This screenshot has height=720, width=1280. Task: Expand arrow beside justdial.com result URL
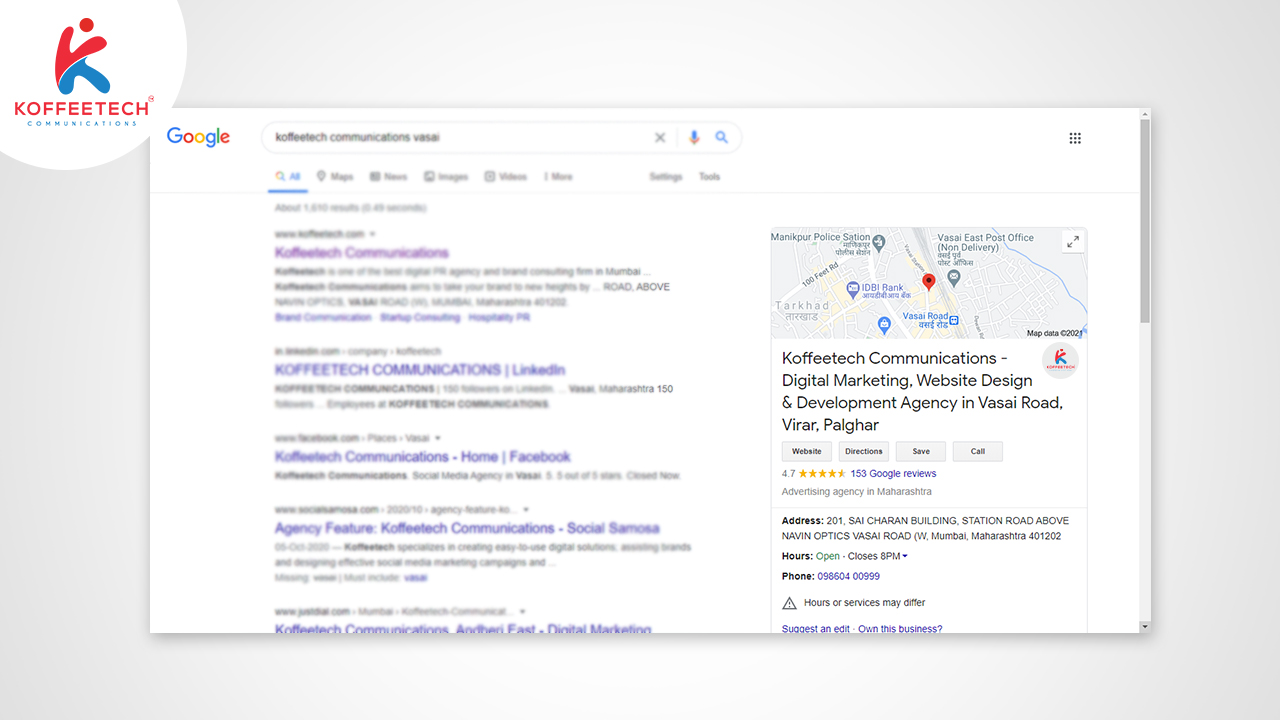coord(522,611)
